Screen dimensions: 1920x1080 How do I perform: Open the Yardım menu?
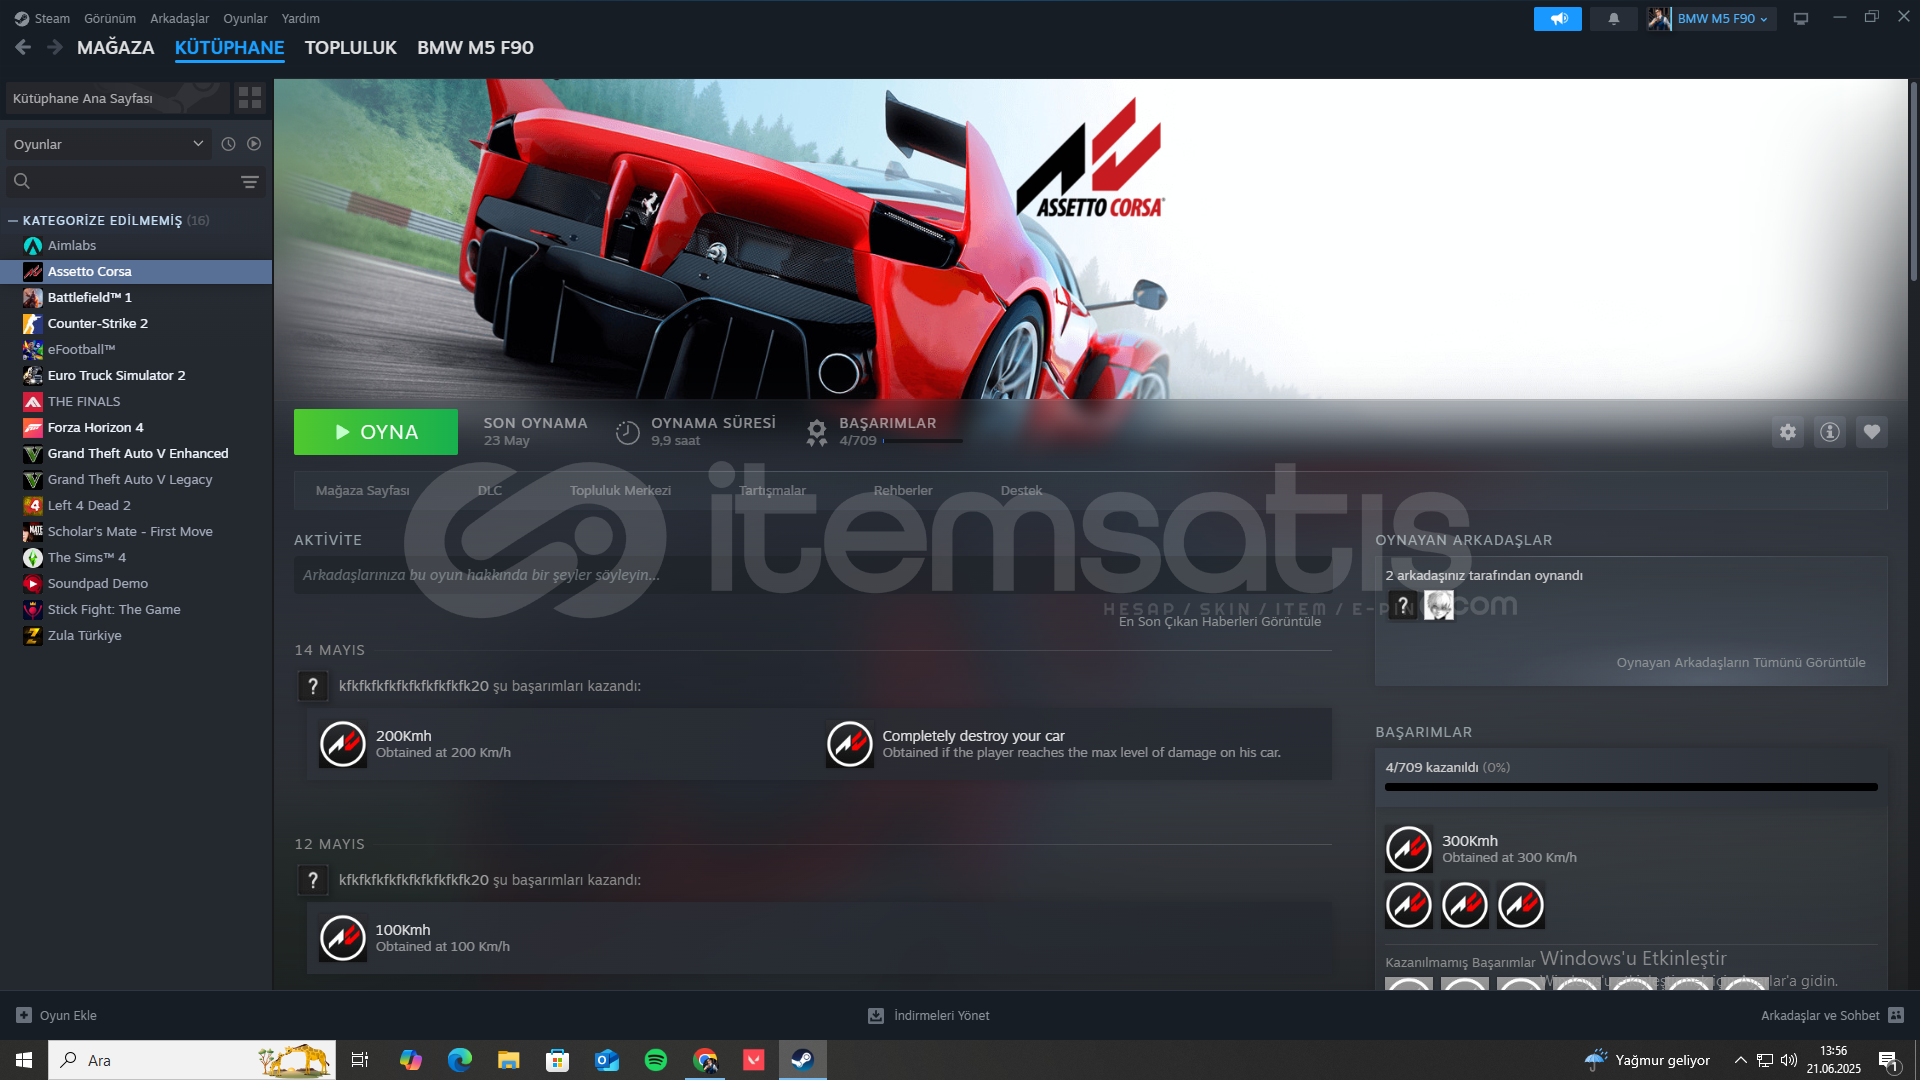click(x=300, y=18)
